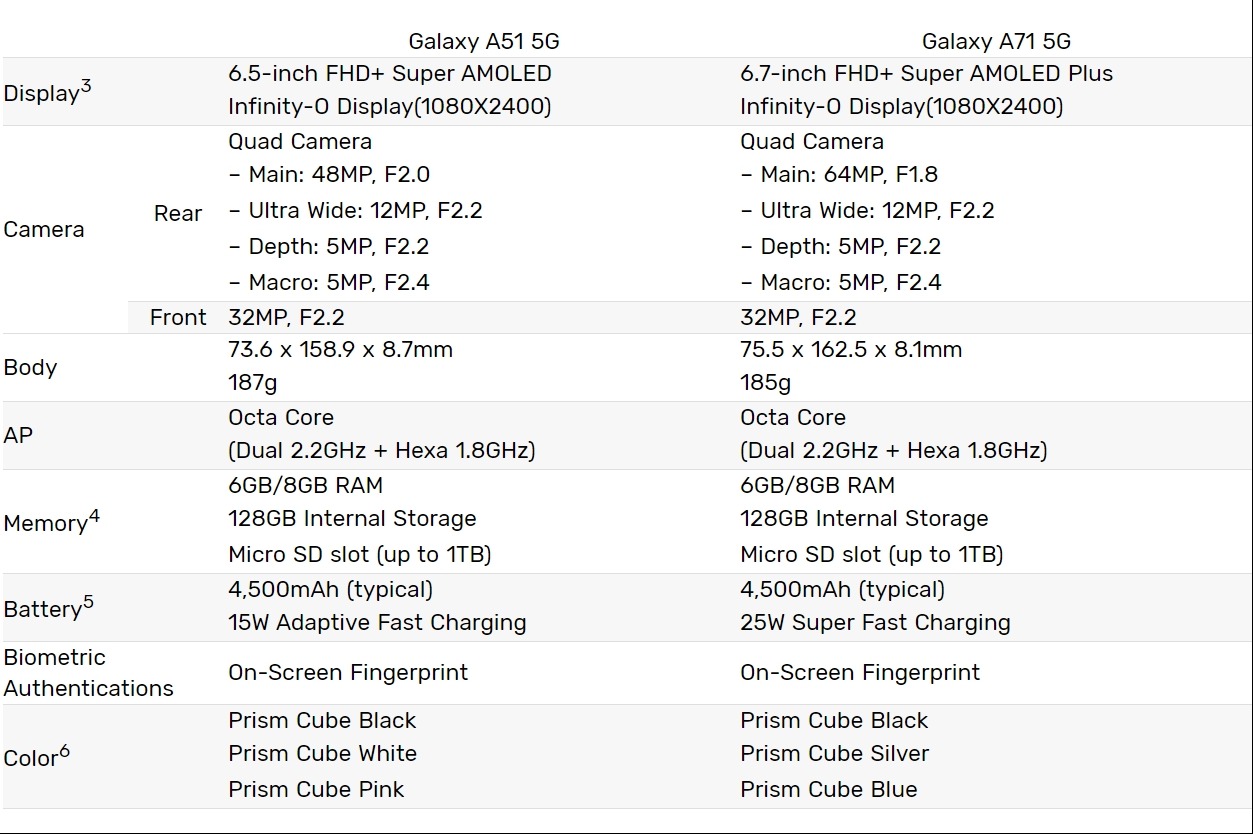Select the Biometric Authentications row label
Image resolution: width=1253 pixels, height=834 pixels.
pos(88,673)
